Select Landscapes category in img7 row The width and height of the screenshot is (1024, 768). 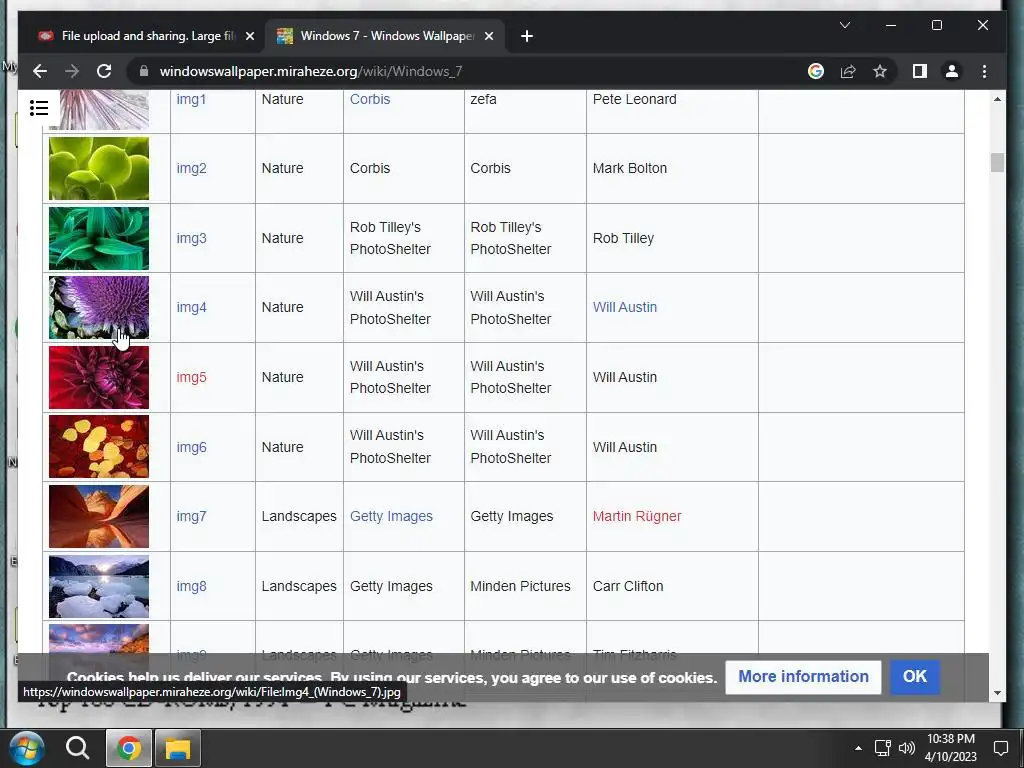tap(299, 516)
